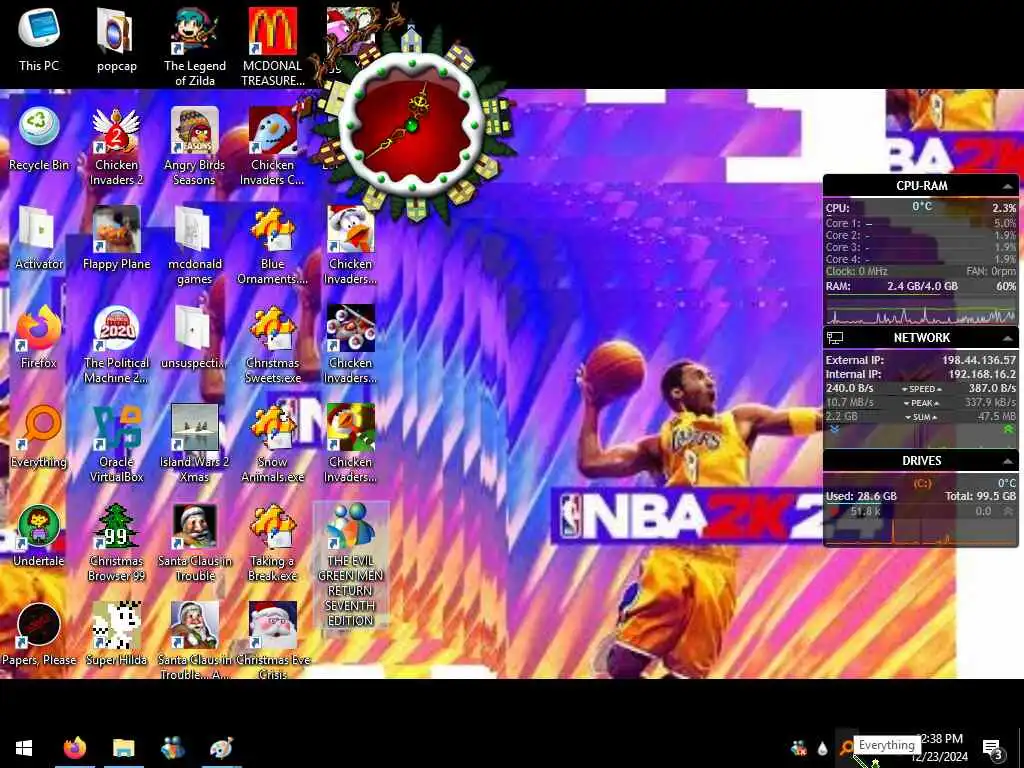Image resolution: width=1024 pixels, height=768 pixels.
Task: Collapse the NETWORK widget panel
Action: click(x=1008, y=338)
